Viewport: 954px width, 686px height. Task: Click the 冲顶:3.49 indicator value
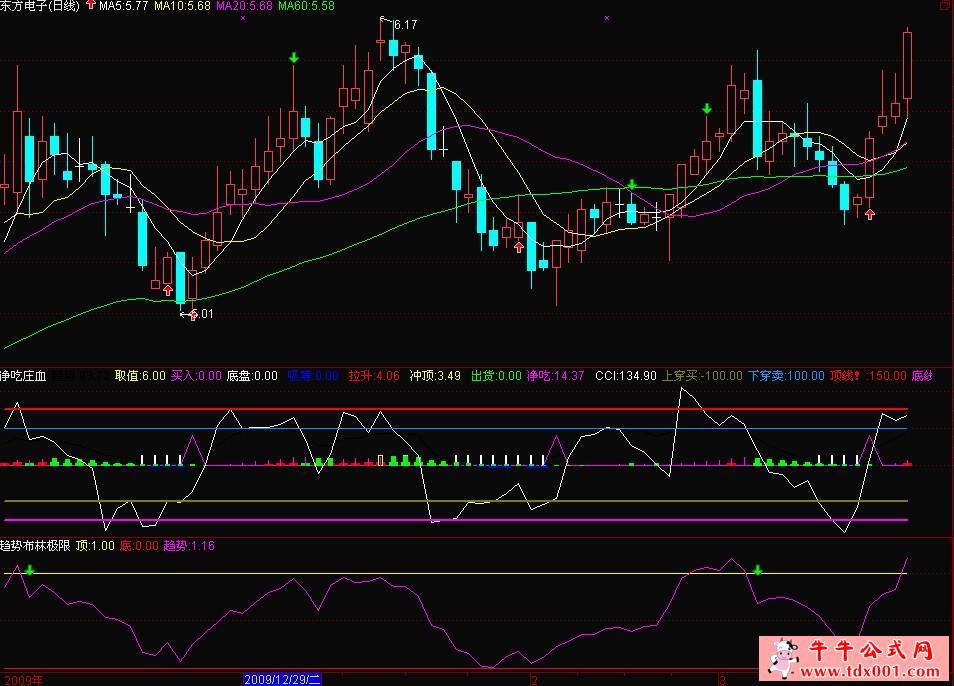[435, 376]
